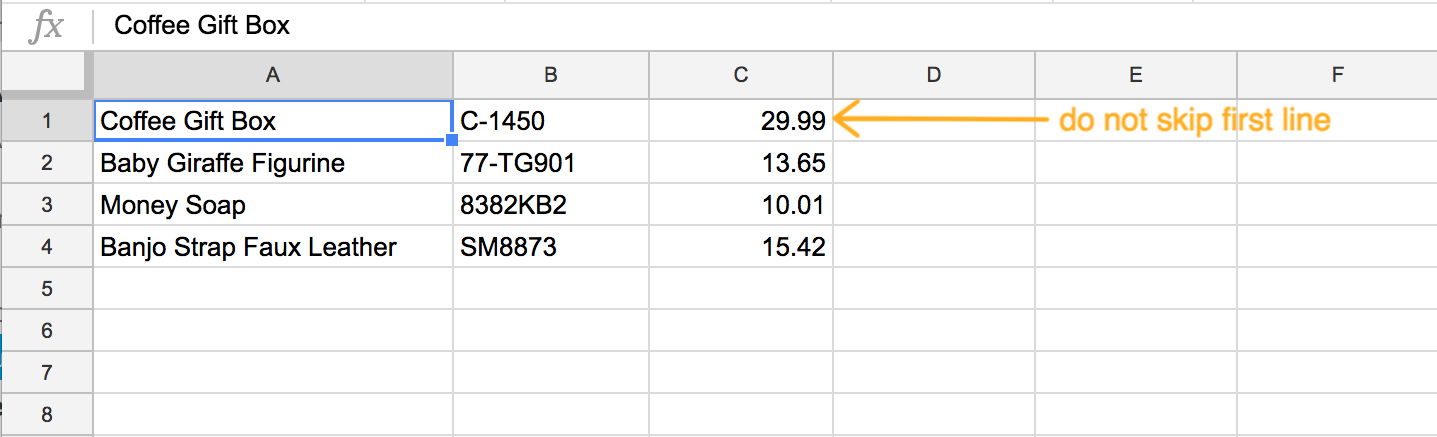Select row 1 header
1437x437 pixels.
click(46, 121)
